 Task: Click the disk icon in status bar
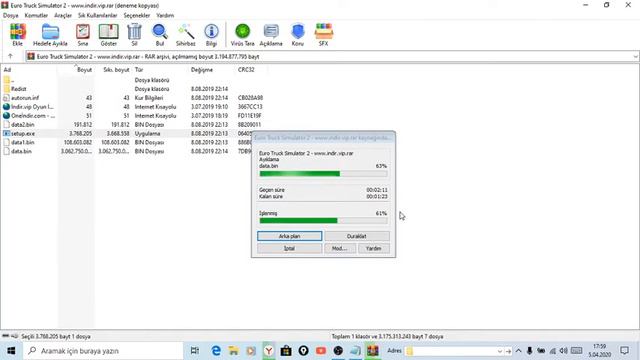click(6, 336)
